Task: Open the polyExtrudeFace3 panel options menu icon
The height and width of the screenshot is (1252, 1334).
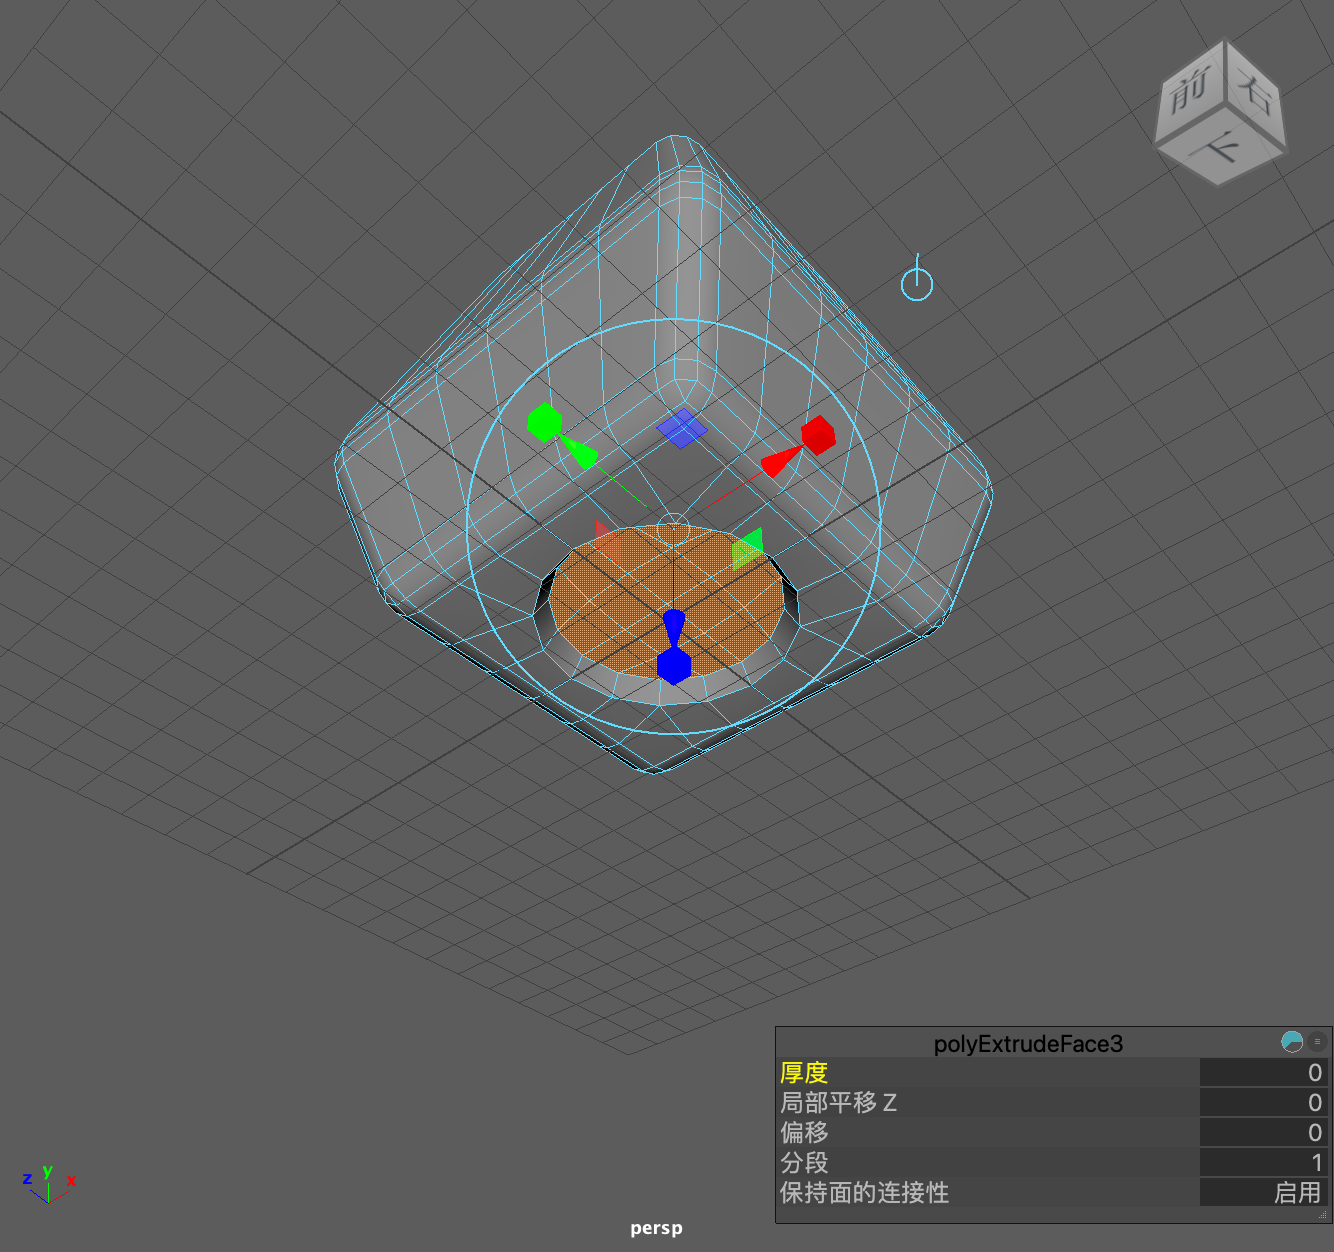Action: 1317,1042
